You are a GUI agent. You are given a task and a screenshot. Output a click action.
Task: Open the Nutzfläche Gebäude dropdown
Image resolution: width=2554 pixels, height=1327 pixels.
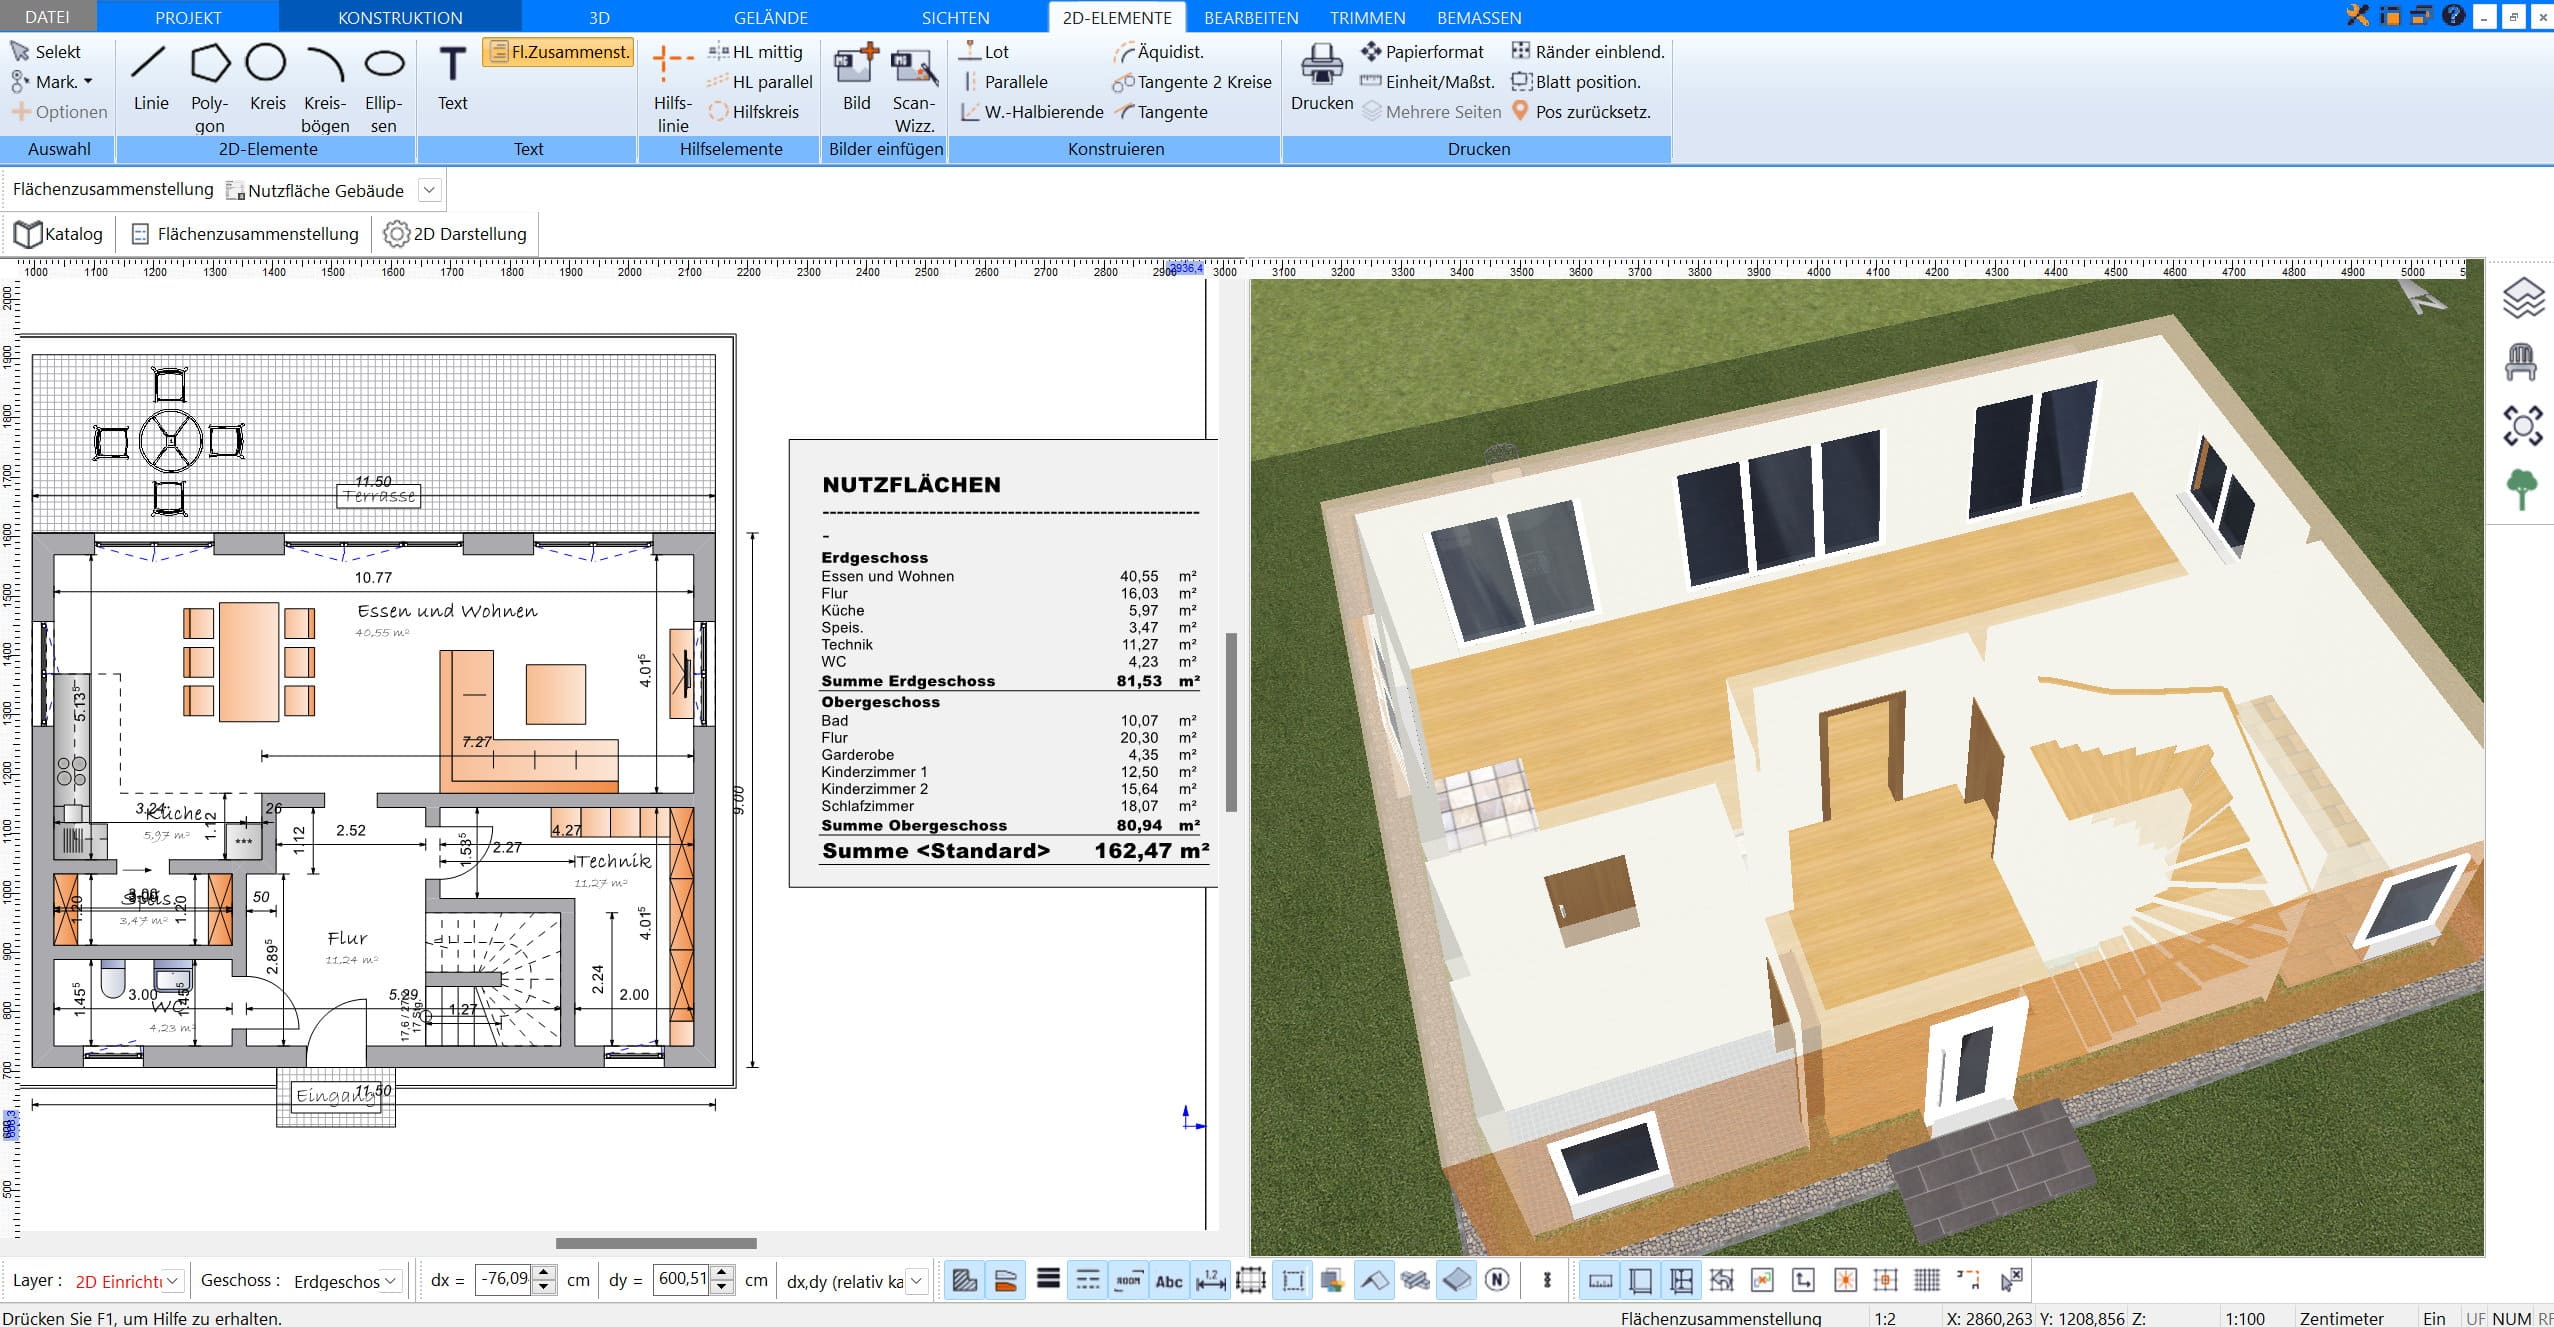(430, 190)
